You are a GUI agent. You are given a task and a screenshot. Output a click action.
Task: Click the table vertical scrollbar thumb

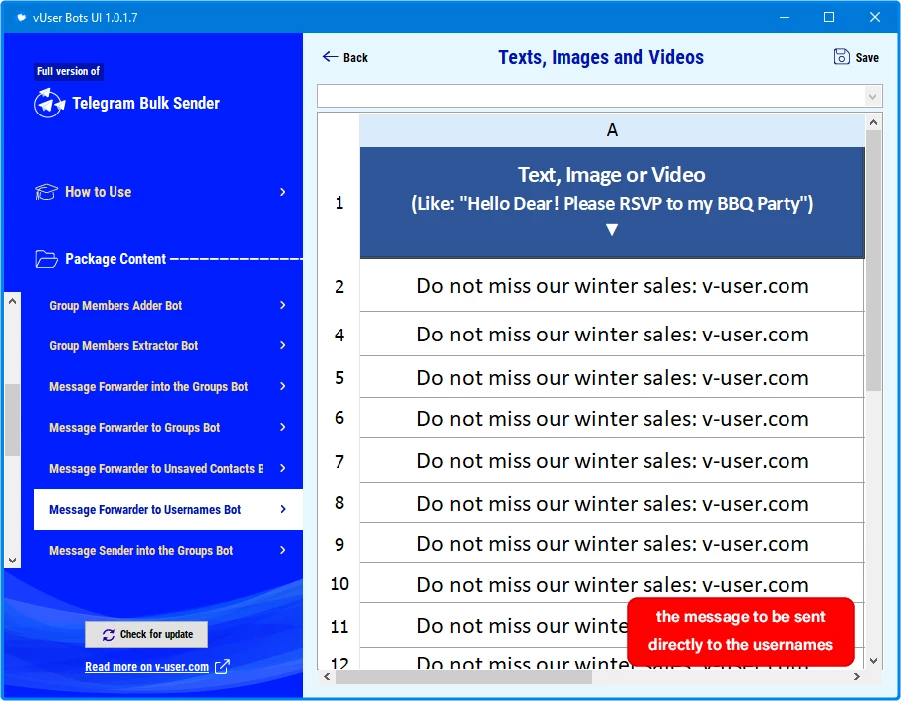pos(873,260)
